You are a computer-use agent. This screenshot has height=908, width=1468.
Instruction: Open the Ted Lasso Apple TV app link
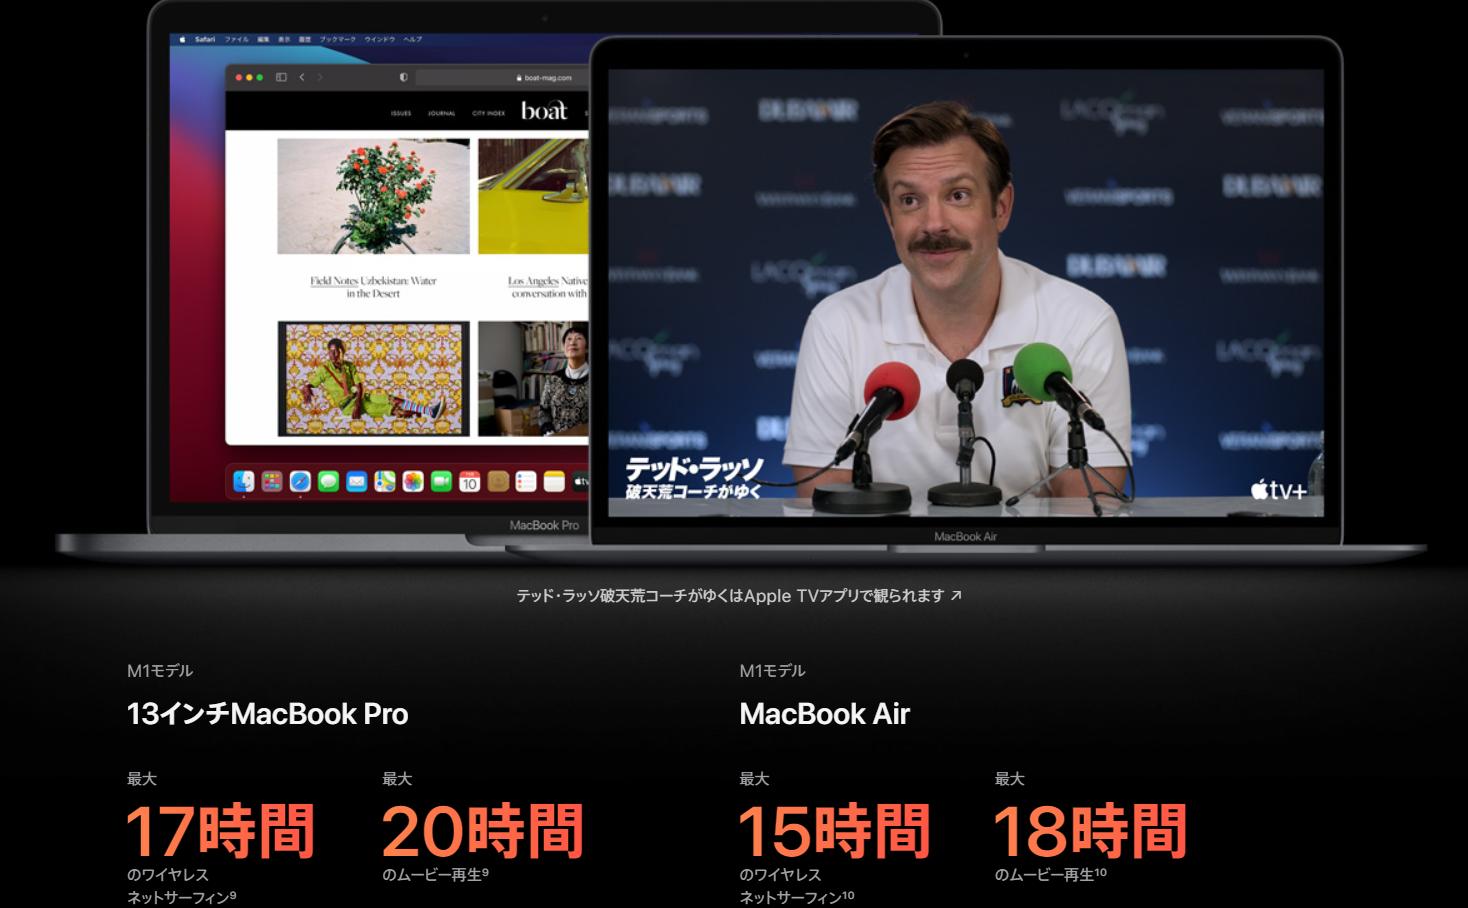[x=739, y=596]
